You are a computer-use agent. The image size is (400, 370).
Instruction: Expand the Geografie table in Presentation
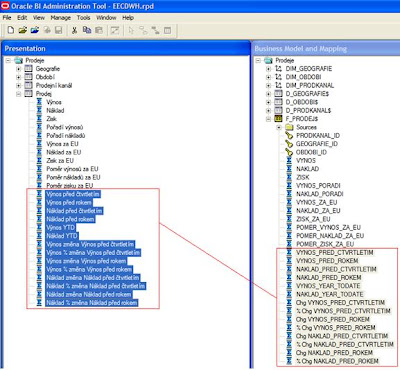click(x=19, y=69)
